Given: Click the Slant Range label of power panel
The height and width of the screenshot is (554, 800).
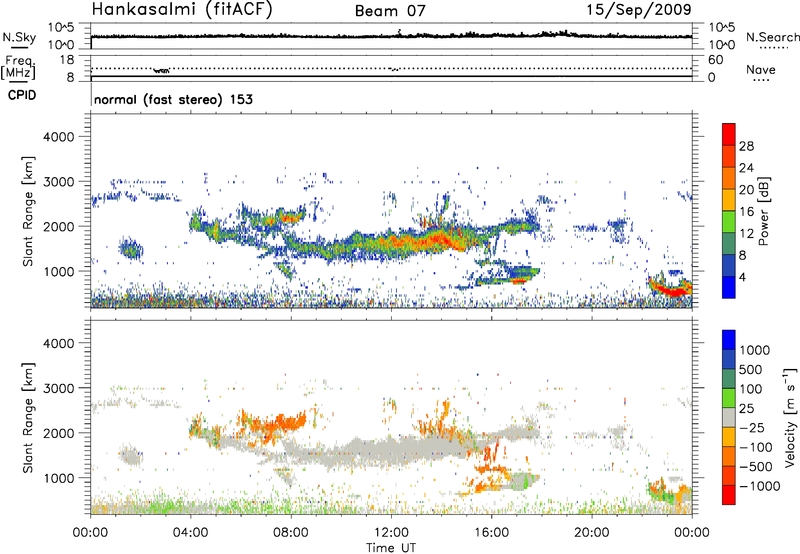Looking at the screenshot, I should pyautogui.click(x=28, y=211).
